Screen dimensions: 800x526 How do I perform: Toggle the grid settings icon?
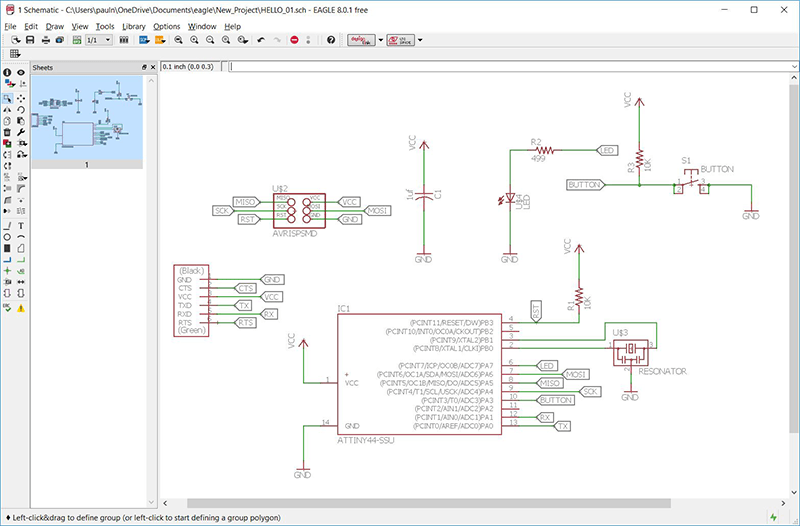pos(13,53)
